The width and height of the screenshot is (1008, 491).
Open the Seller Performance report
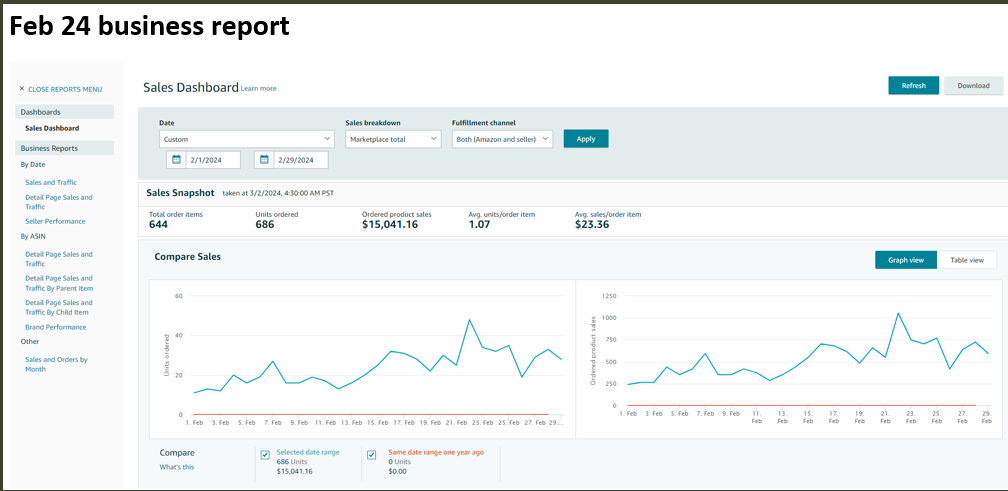pos(55,221)
